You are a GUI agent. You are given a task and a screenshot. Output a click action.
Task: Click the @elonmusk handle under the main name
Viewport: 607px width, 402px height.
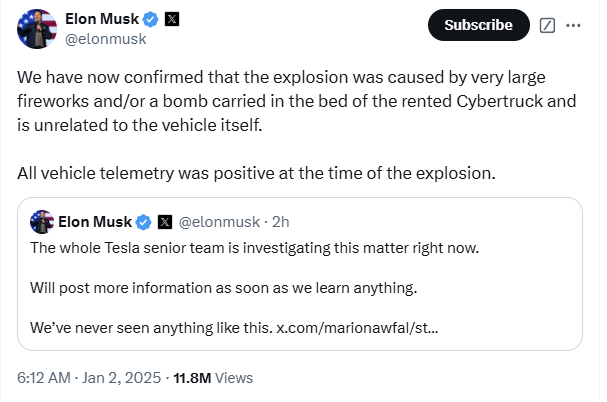pos(105,39)
